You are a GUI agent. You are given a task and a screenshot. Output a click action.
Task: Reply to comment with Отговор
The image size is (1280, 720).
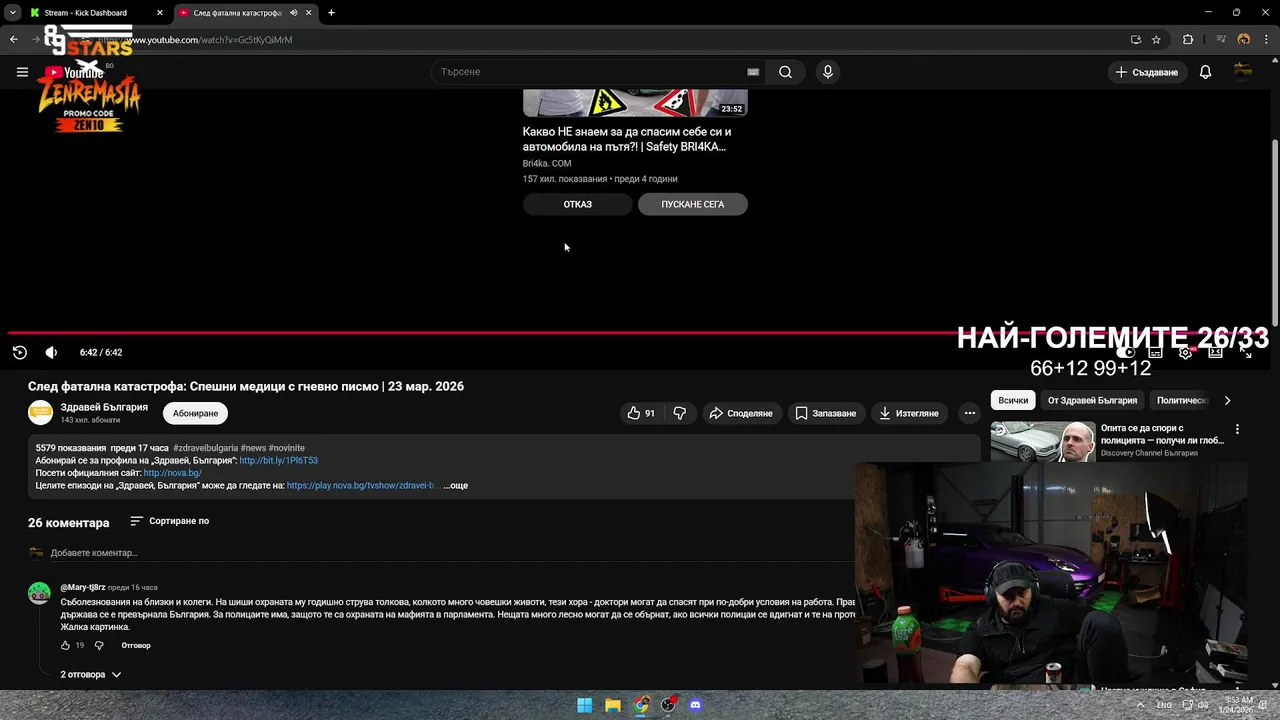(136, 645)
